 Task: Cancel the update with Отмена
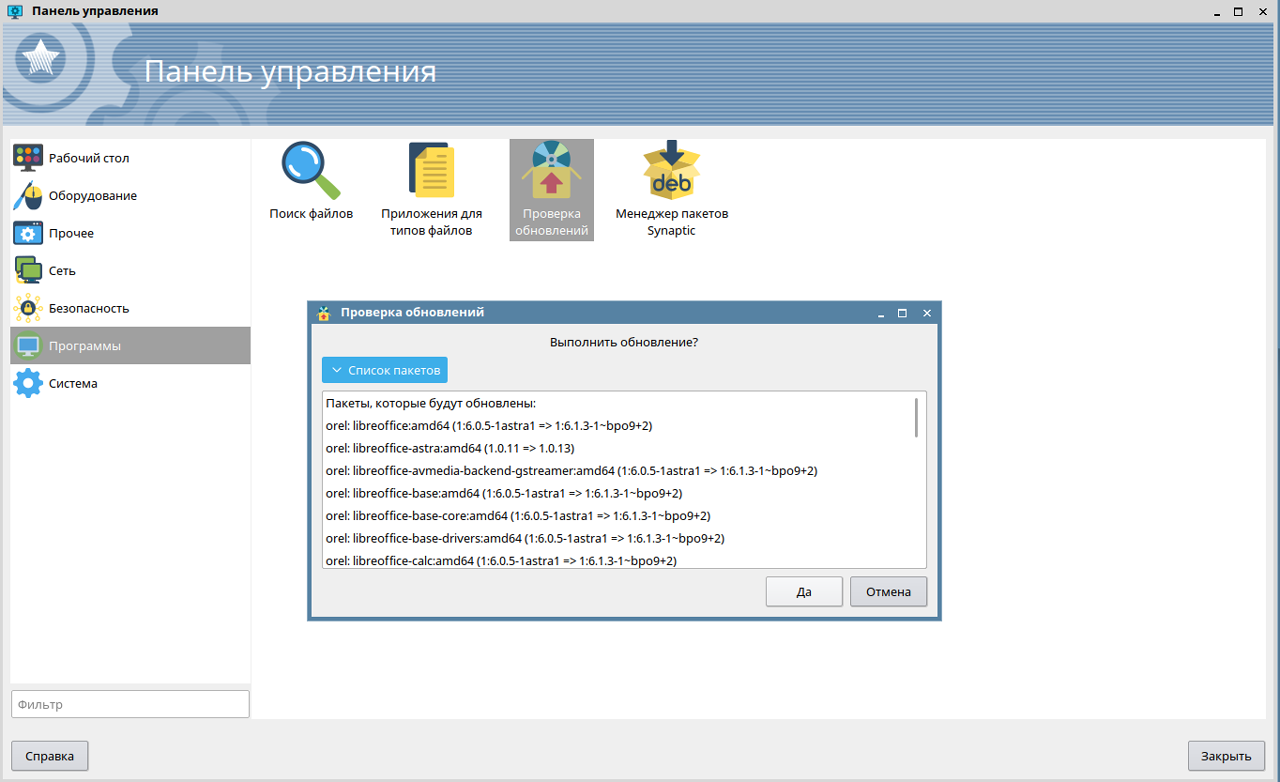[x=889, y=591]
